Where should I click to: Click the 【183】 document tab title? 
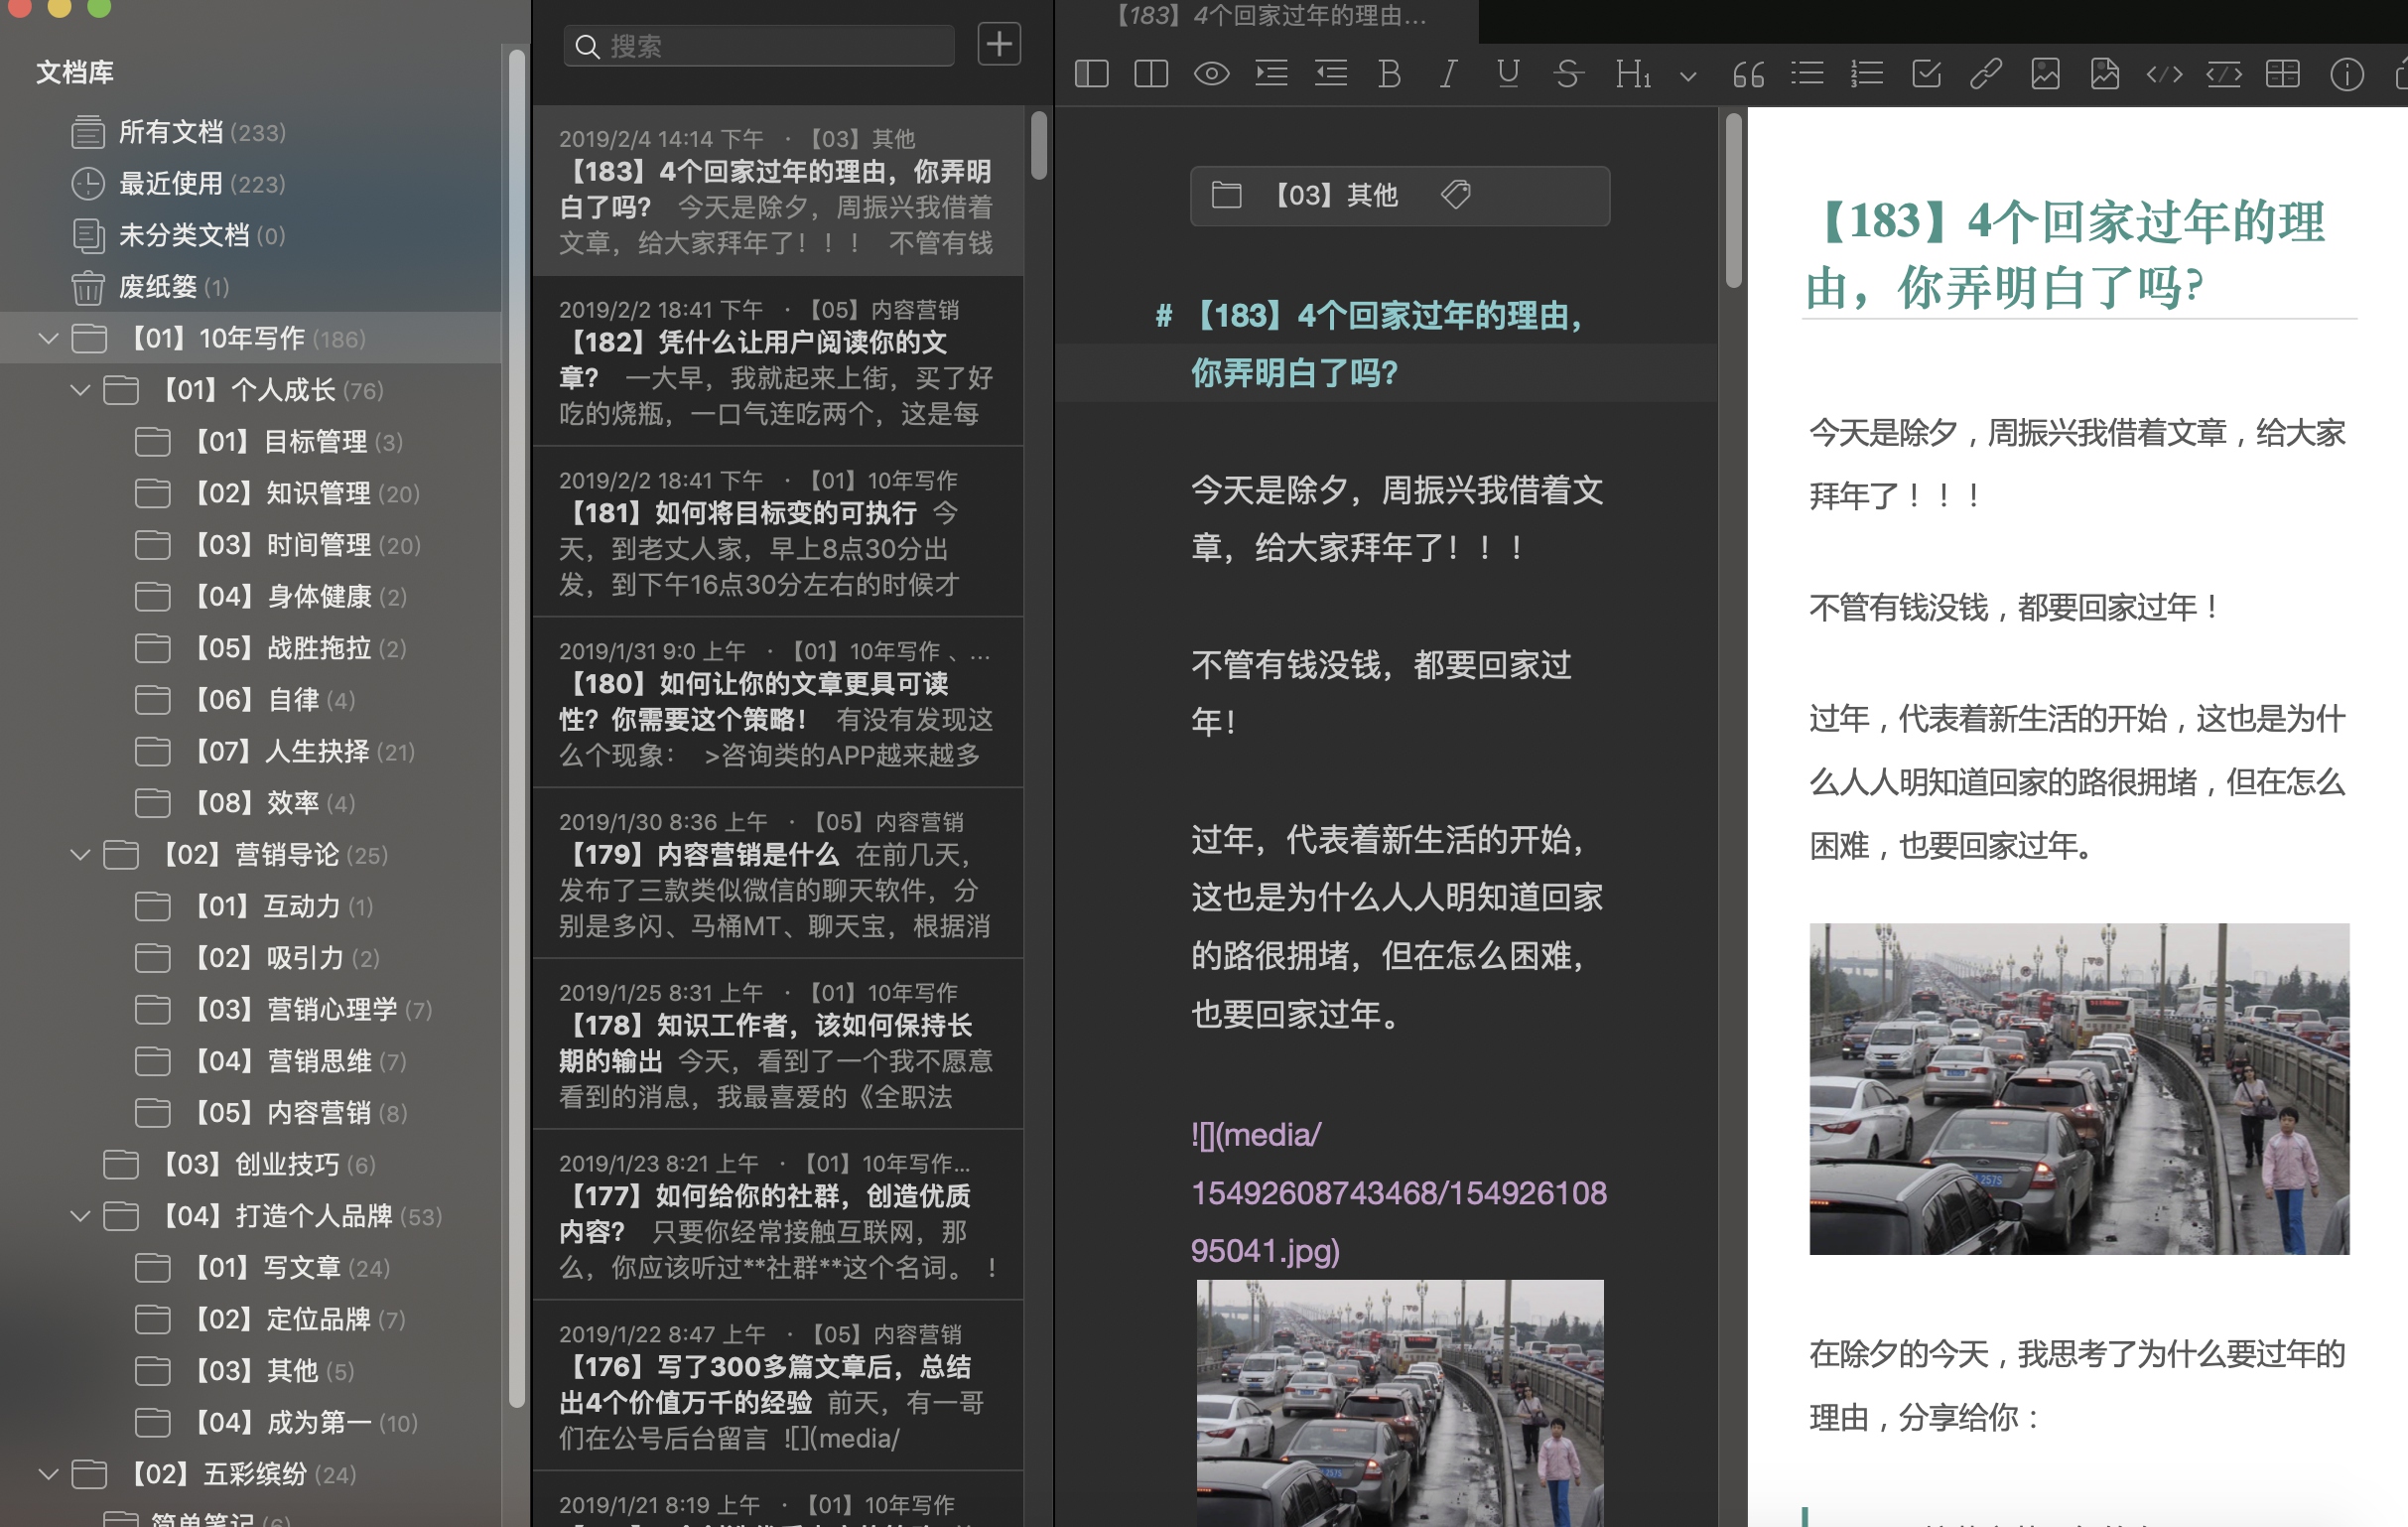click(x=1268, y=17)
